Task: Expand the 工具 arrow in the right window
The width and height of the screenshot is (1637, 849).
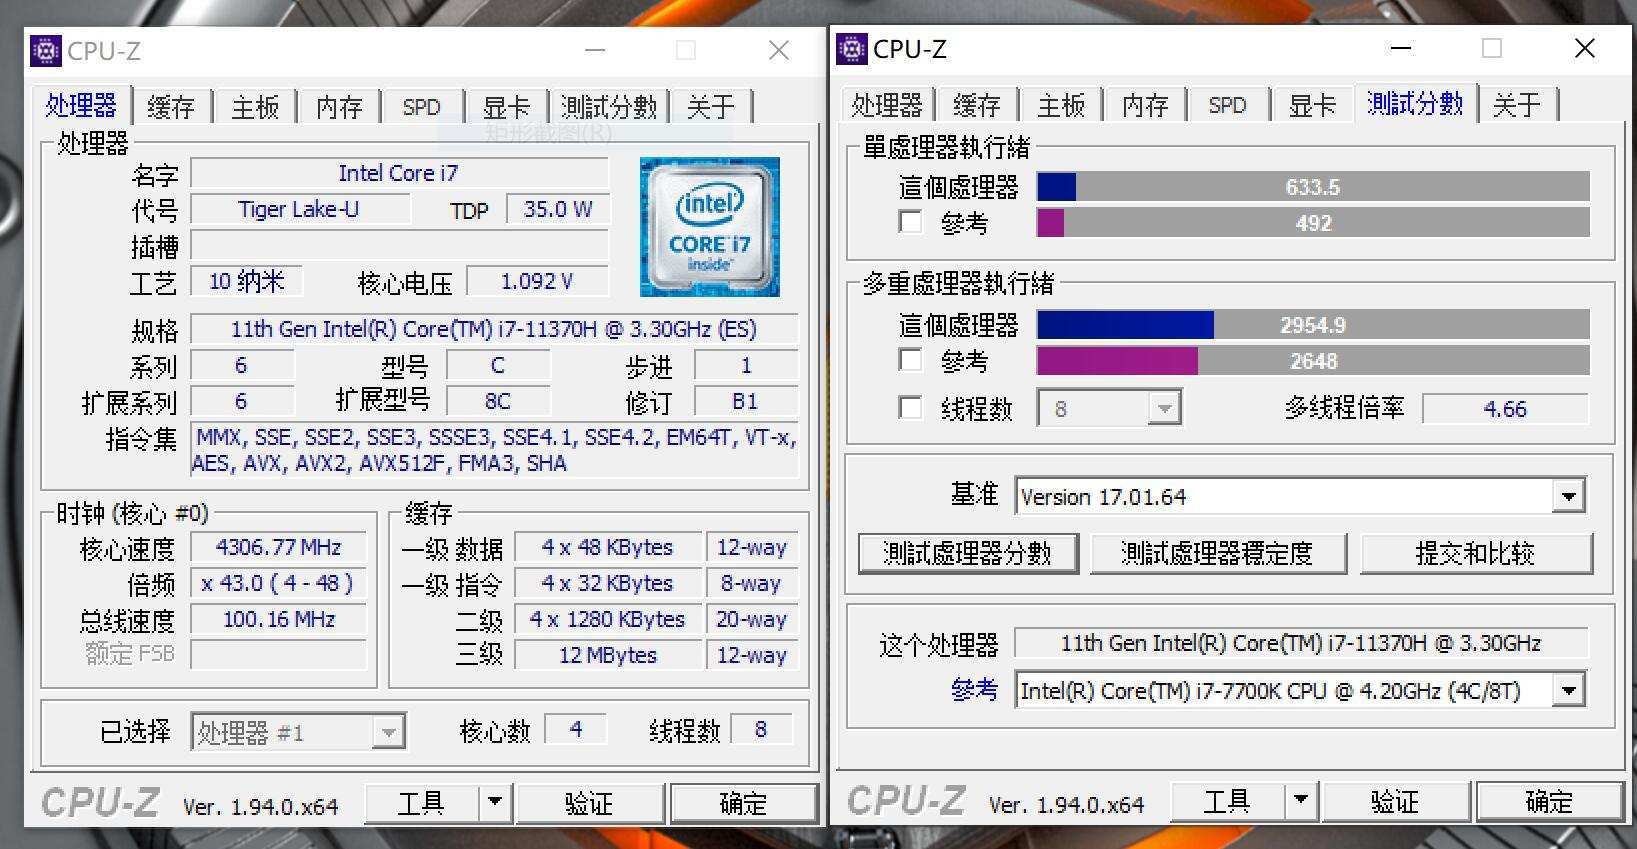Action: click(x=1300, y=801)
